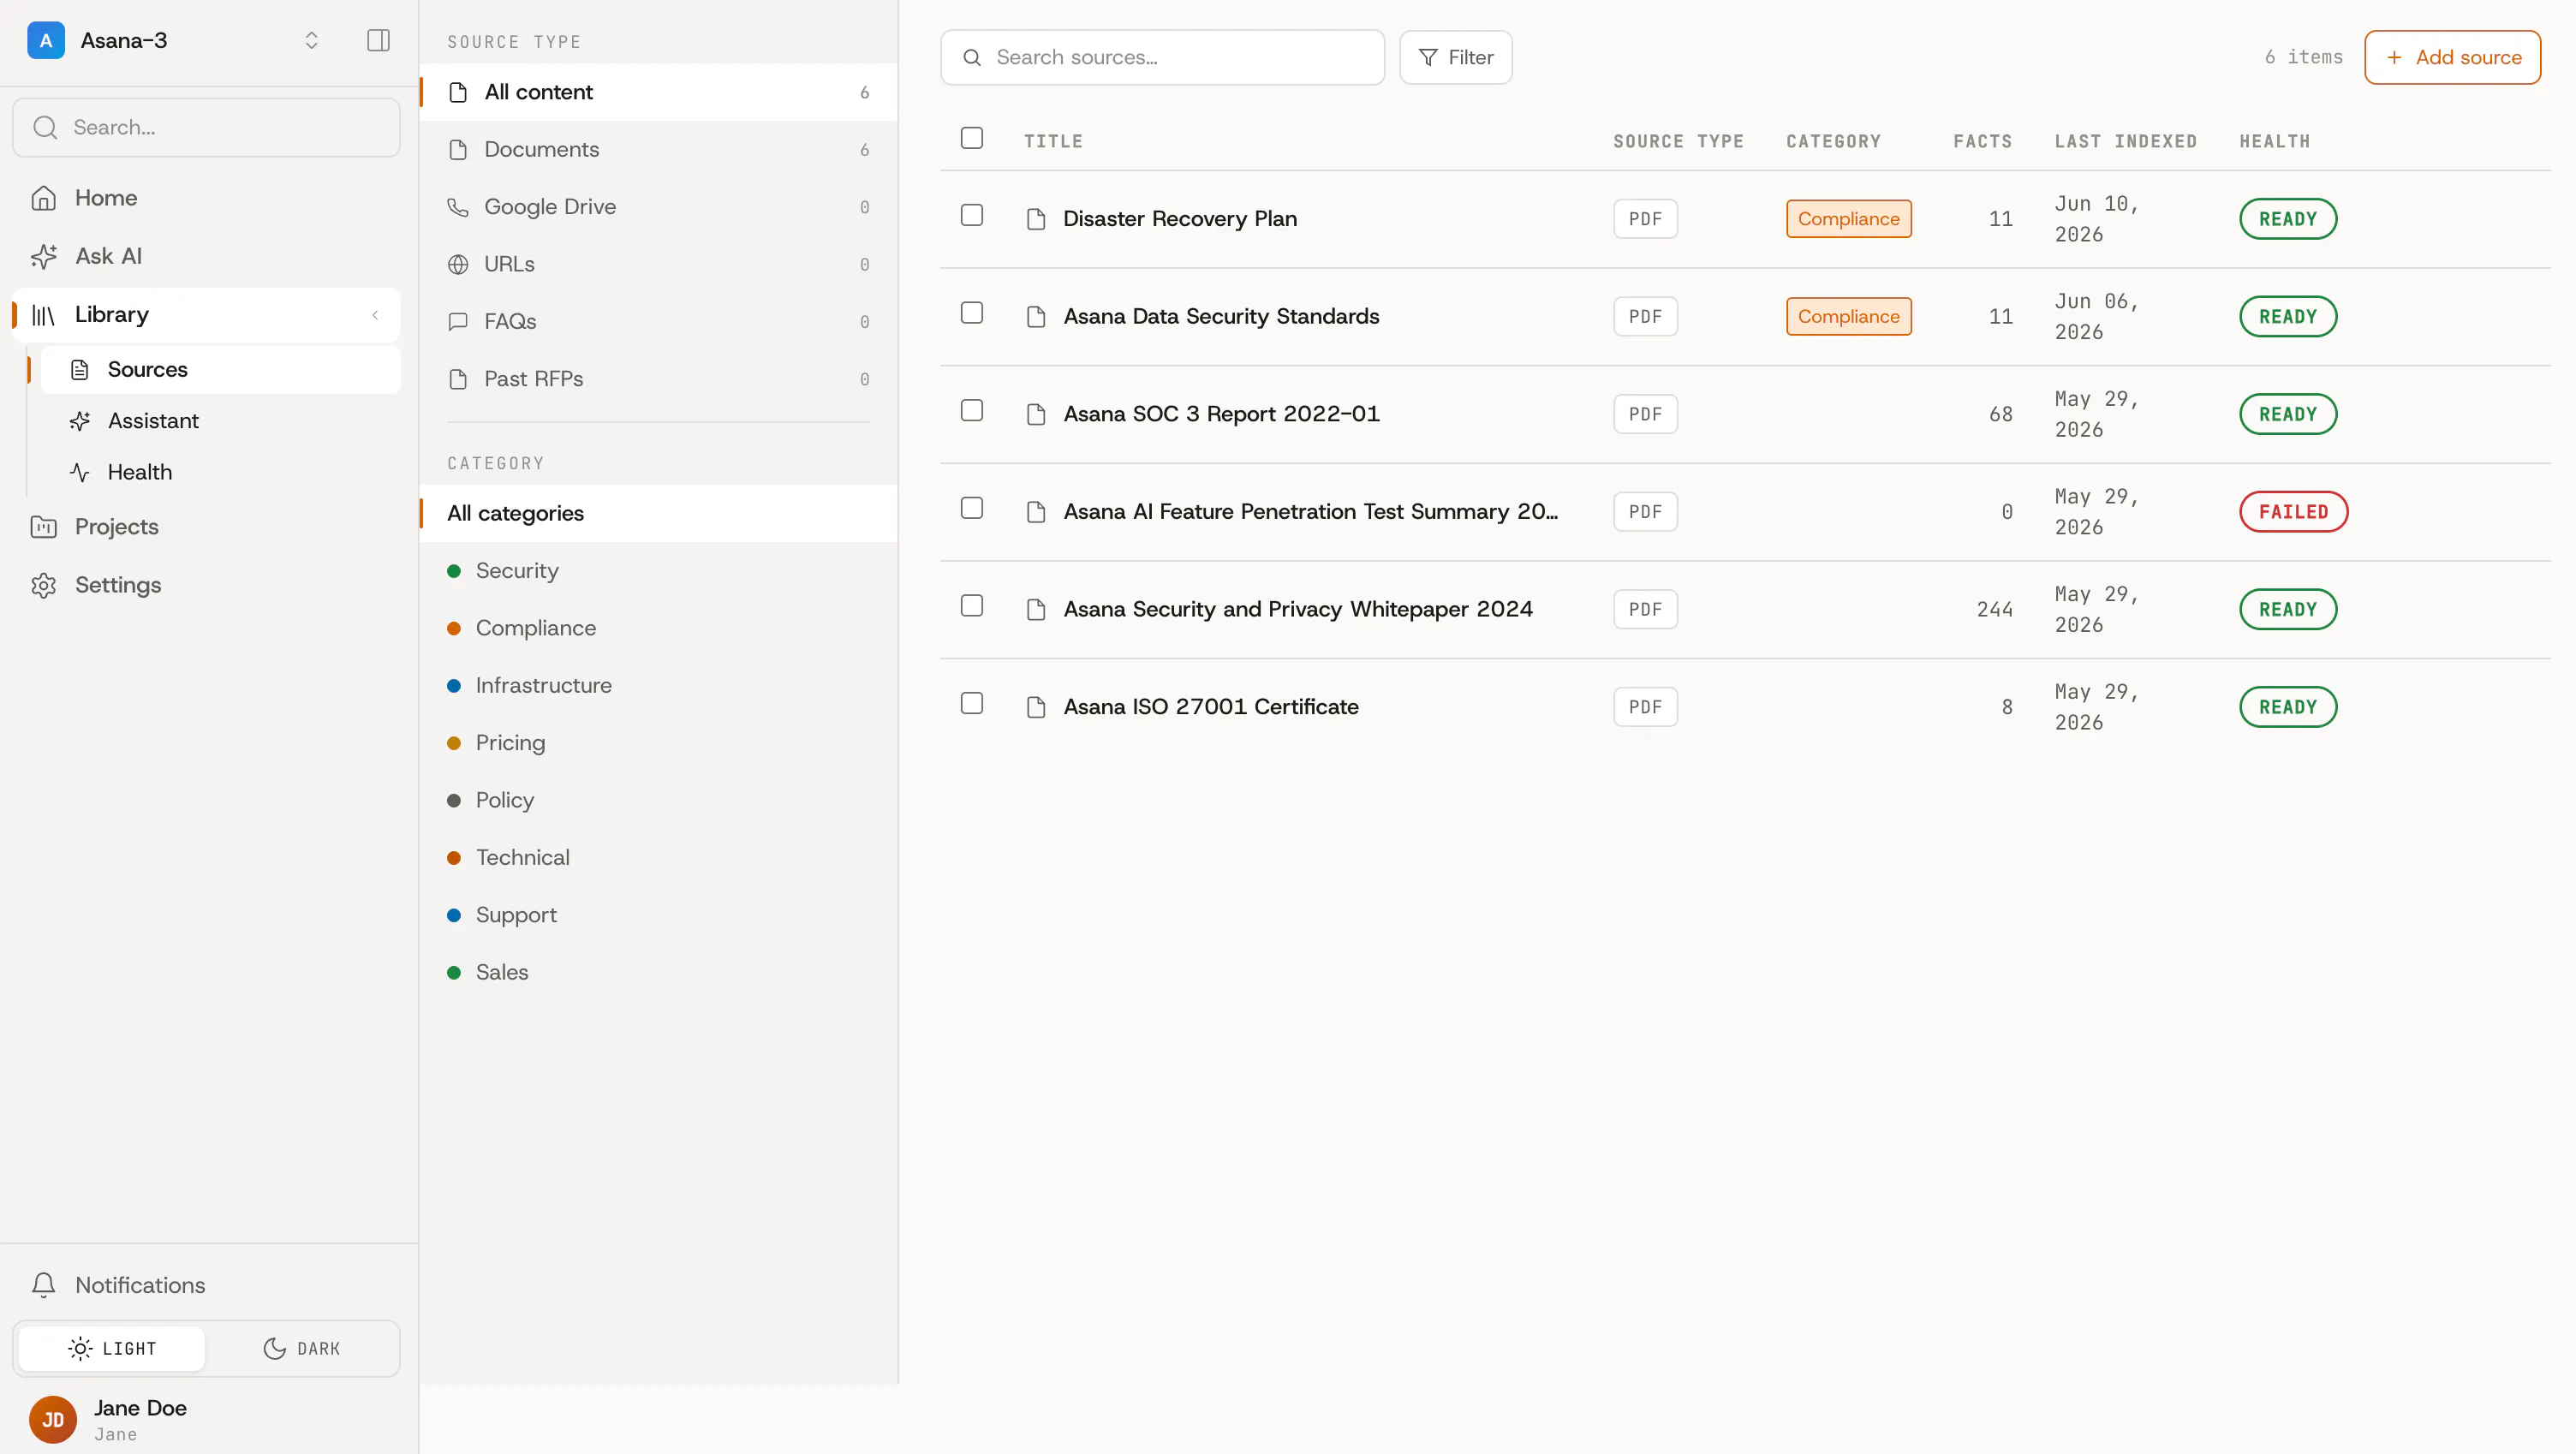Switch to Dark theme
2576x1454 pixels.
point(301,1348)
